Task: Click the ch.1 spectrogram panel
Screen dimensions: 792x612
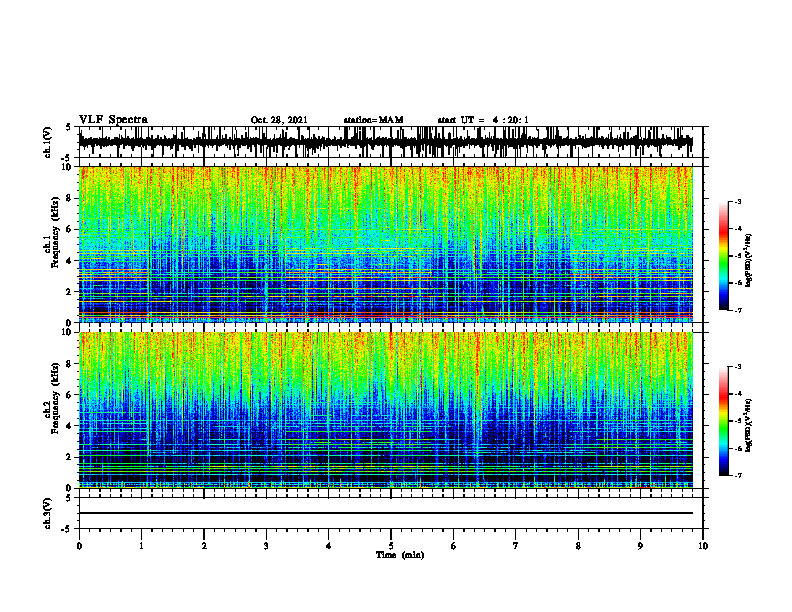Action: click(x=386, y=244)
